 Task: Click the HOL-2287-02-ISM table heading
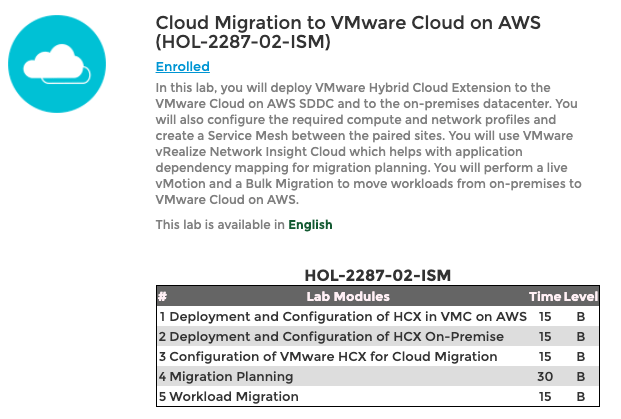[377, 275]
